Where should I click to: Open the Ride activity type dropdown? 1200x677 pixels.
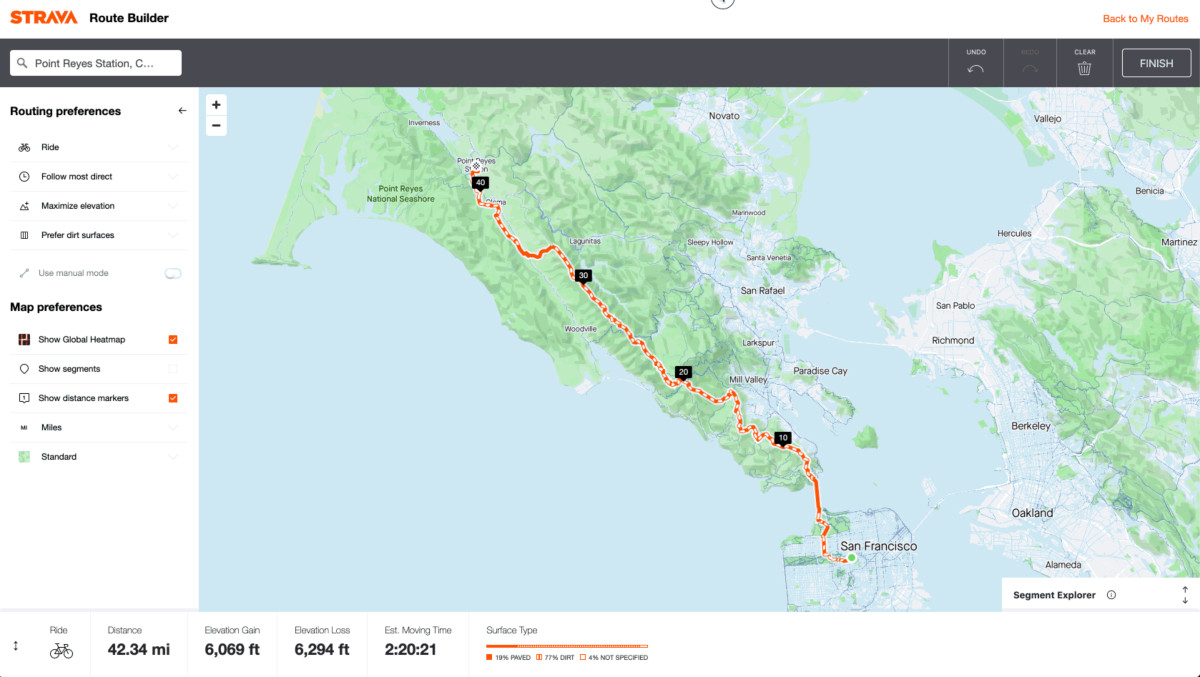173,147
